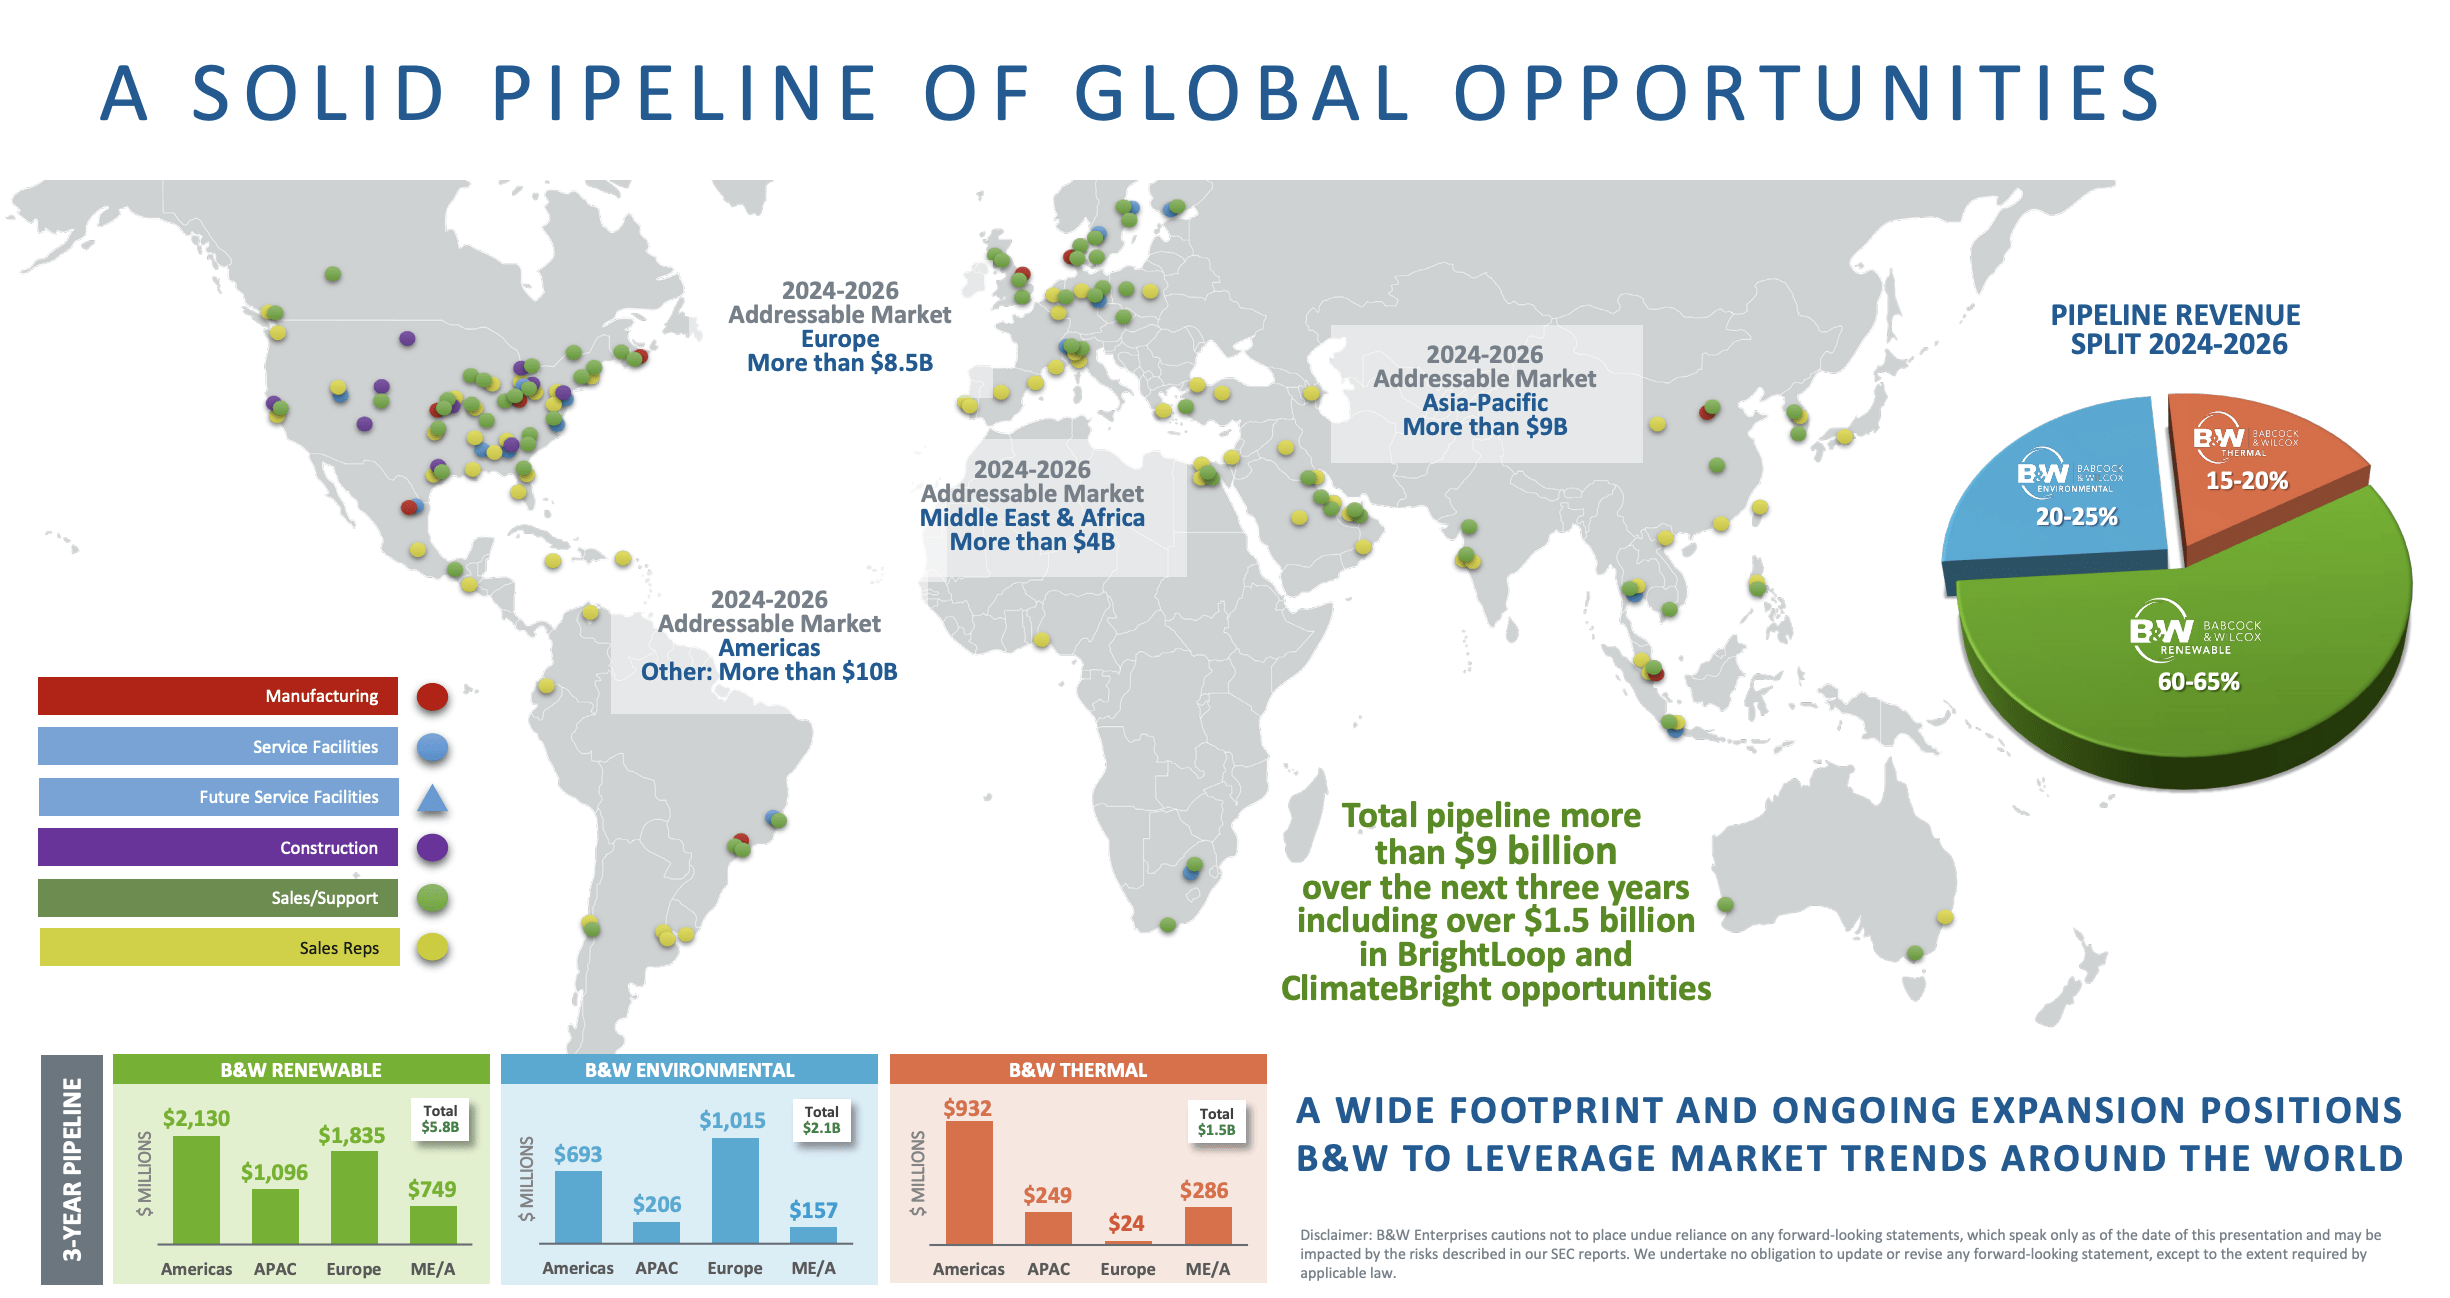The width and height of the screenshot is (2450, 1298).
Task: Click the yellow Sales Reps legend dot
Action: tap(432, 947)
